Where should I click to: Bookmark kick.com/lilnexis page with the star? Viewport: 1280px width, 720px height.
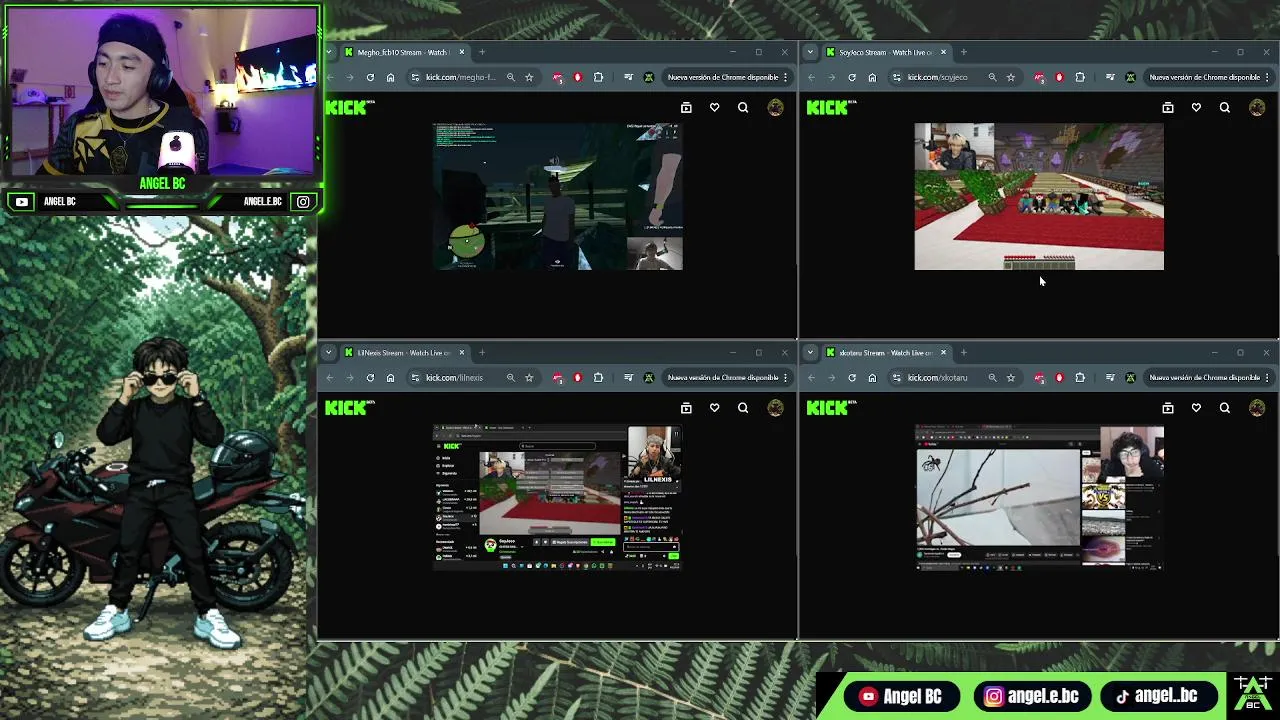529,377
